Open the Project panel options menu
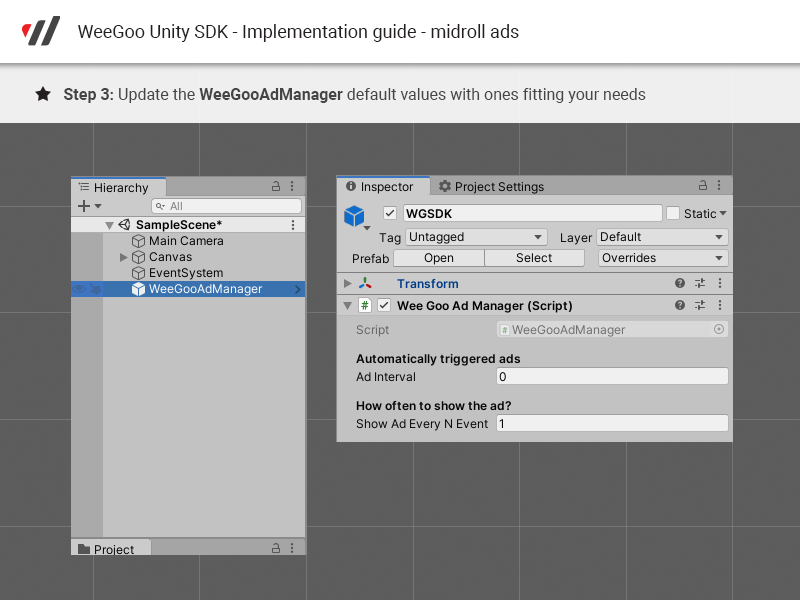Image resolution: width=800 pixels, height=600 pixels. click(x=292, y=548)
